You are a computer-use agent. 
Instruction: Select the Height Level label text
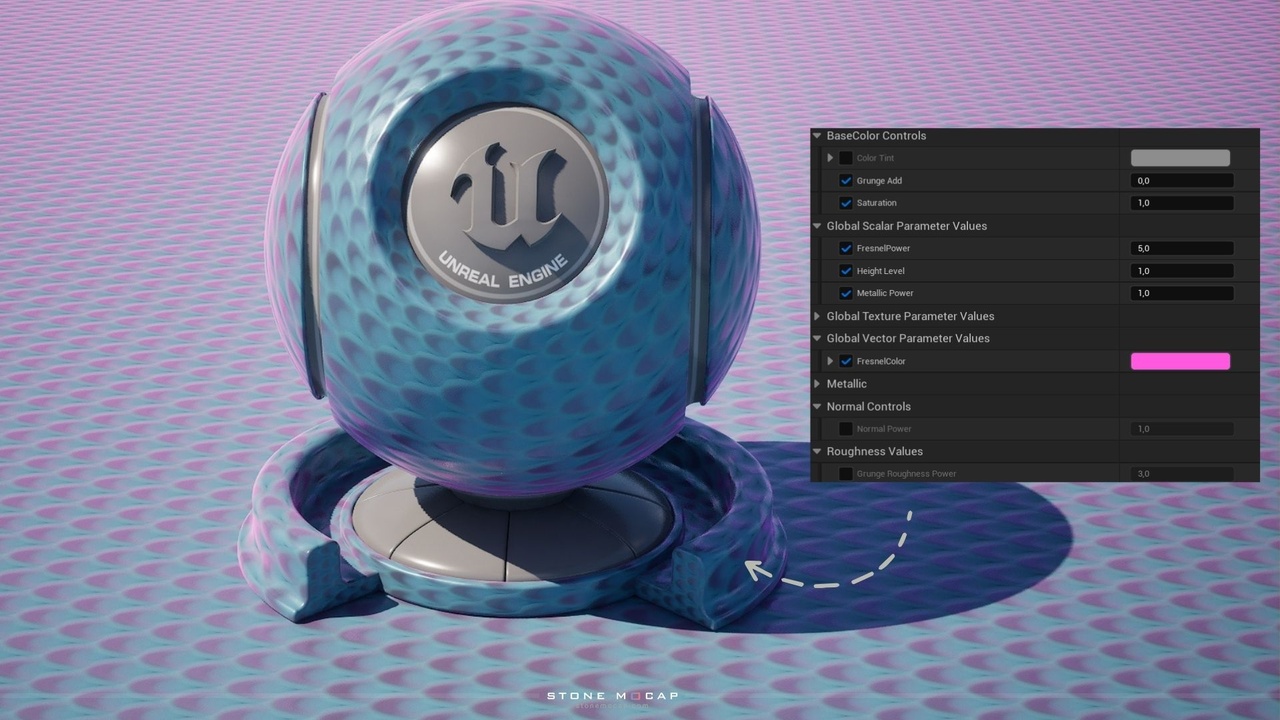tap(880, 271)
